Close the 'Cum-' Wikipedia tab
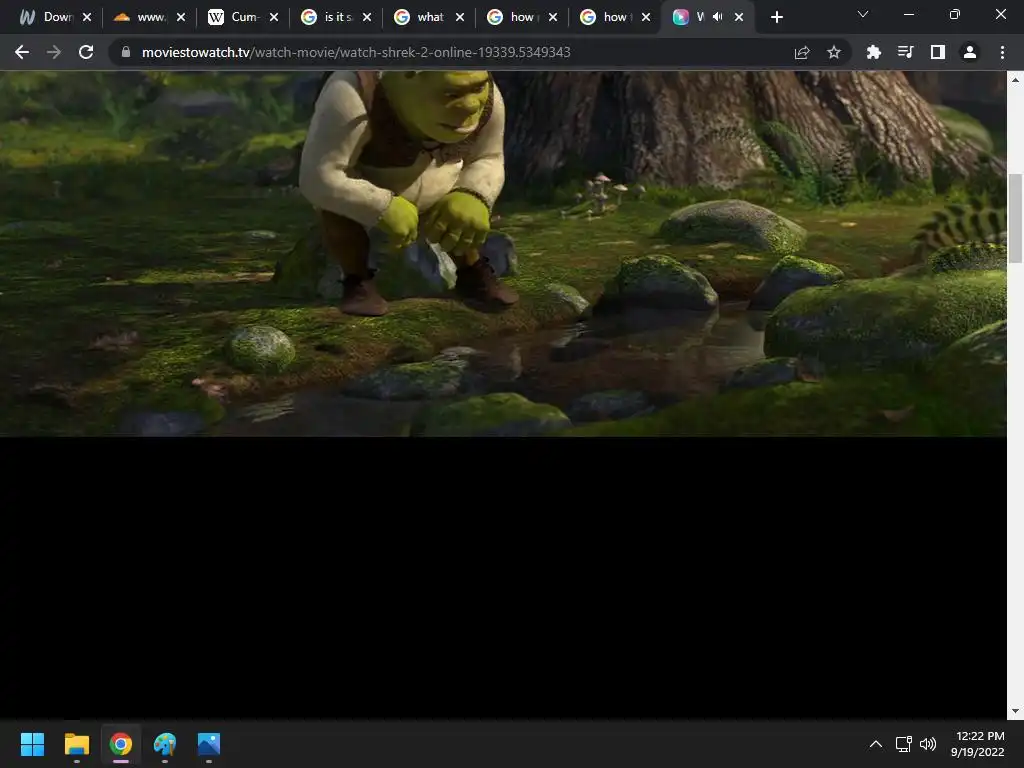 click(x=274, y=17)
